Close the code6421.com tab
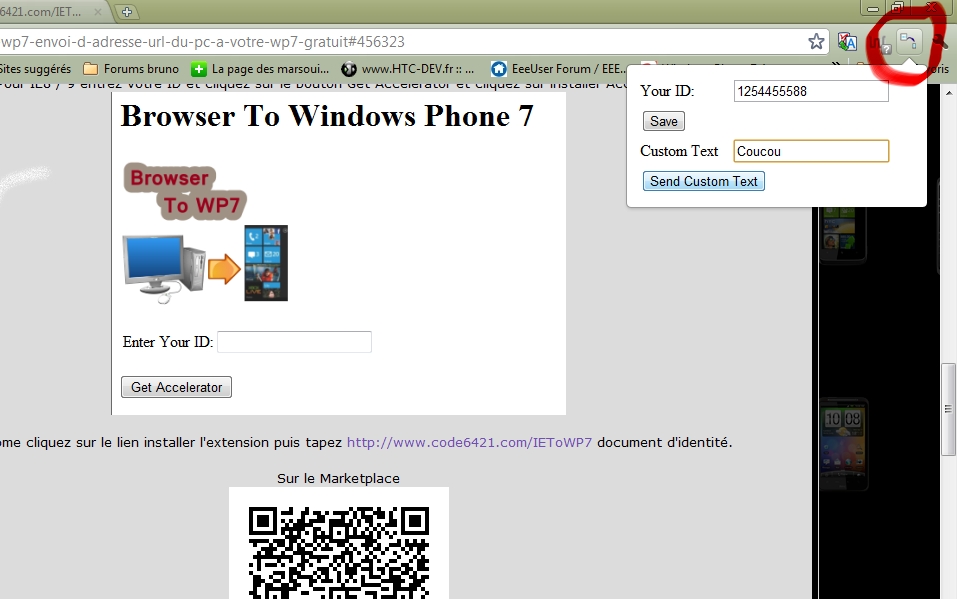 pos(97,12)
